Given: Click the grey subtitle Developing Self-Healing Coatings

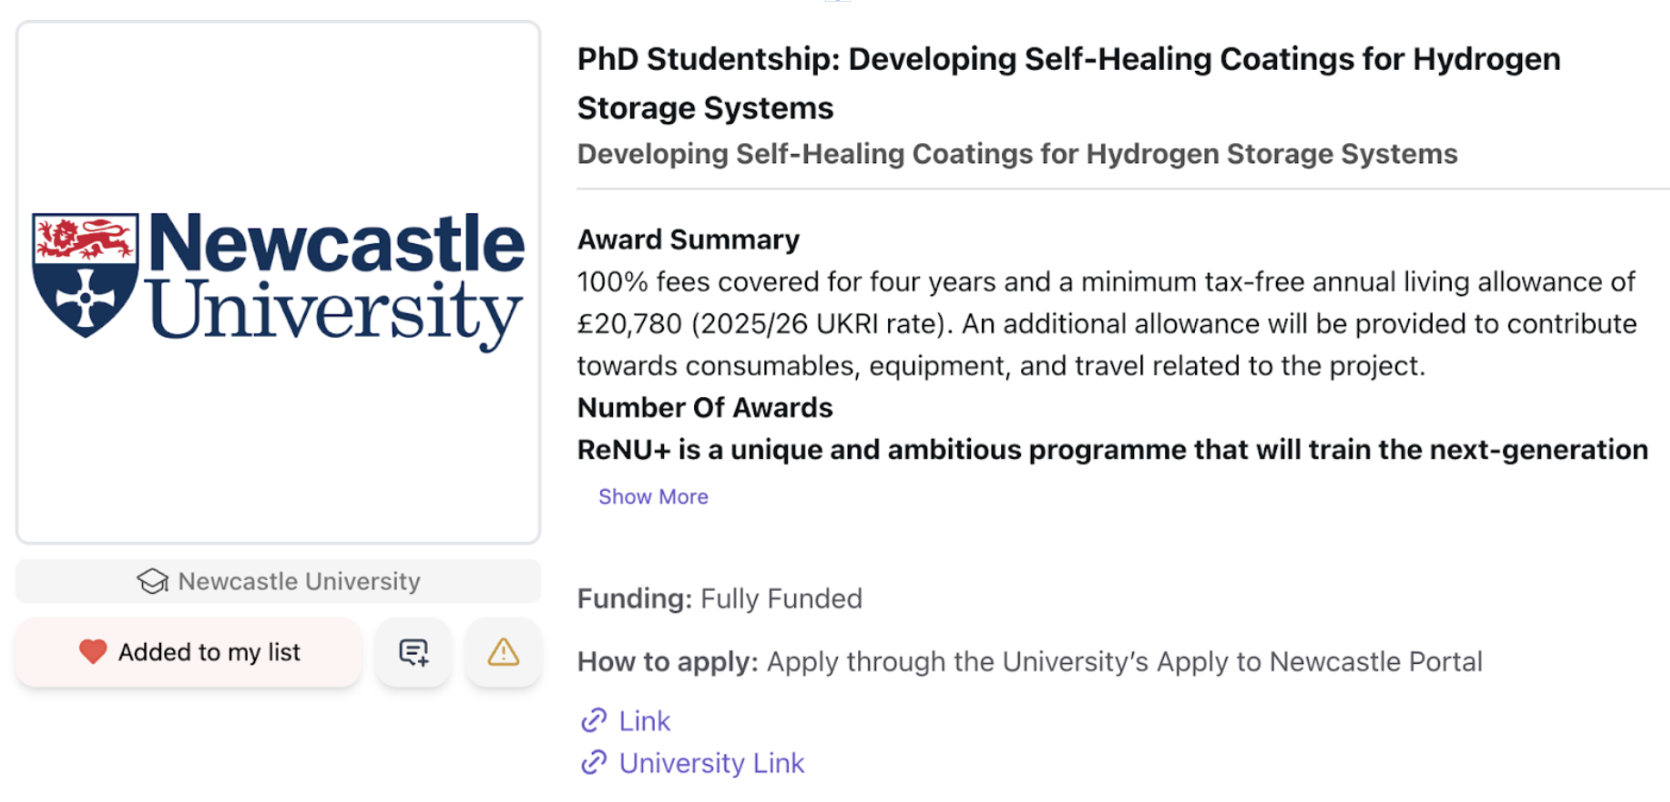Looking at the screenshot, I should point(1017,154).
